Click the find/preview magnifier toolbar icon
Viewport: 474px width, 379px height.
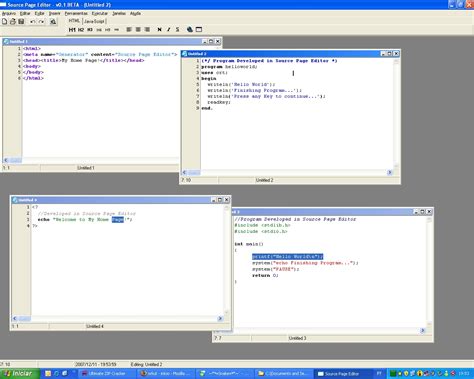point(53,22)
